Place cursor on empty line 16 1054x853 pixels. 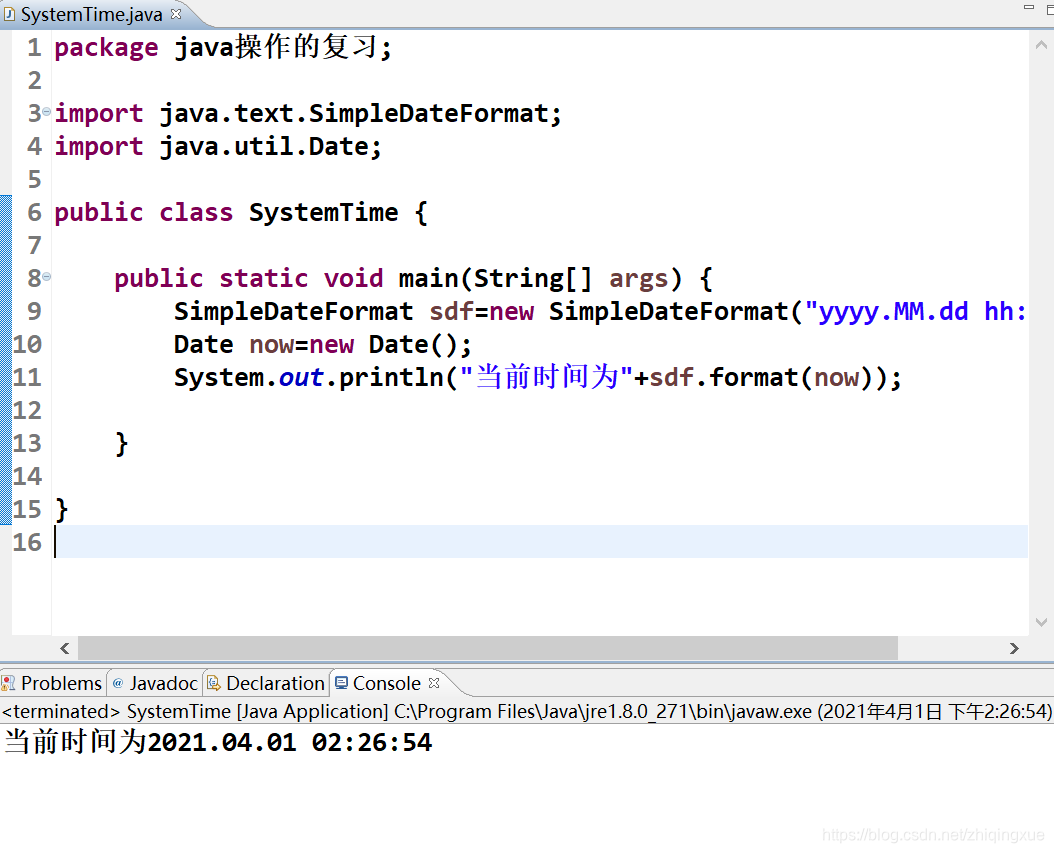click(x=541, y=542)
